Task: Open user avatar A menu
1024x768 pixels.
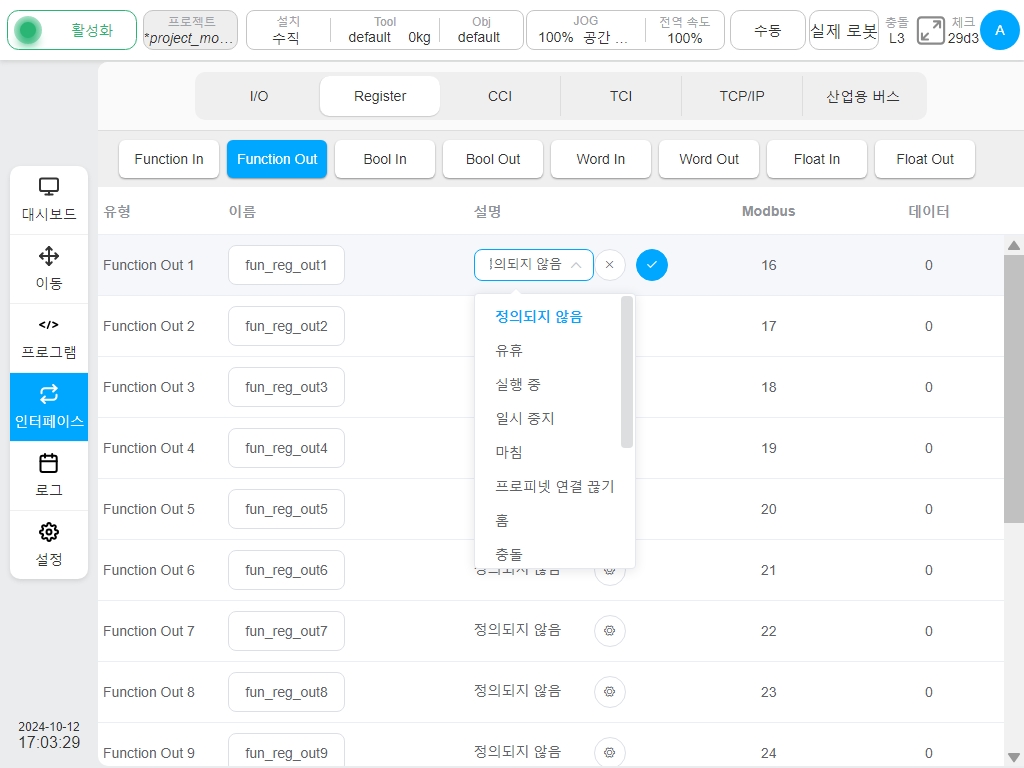Action: [x=999, y=30]
